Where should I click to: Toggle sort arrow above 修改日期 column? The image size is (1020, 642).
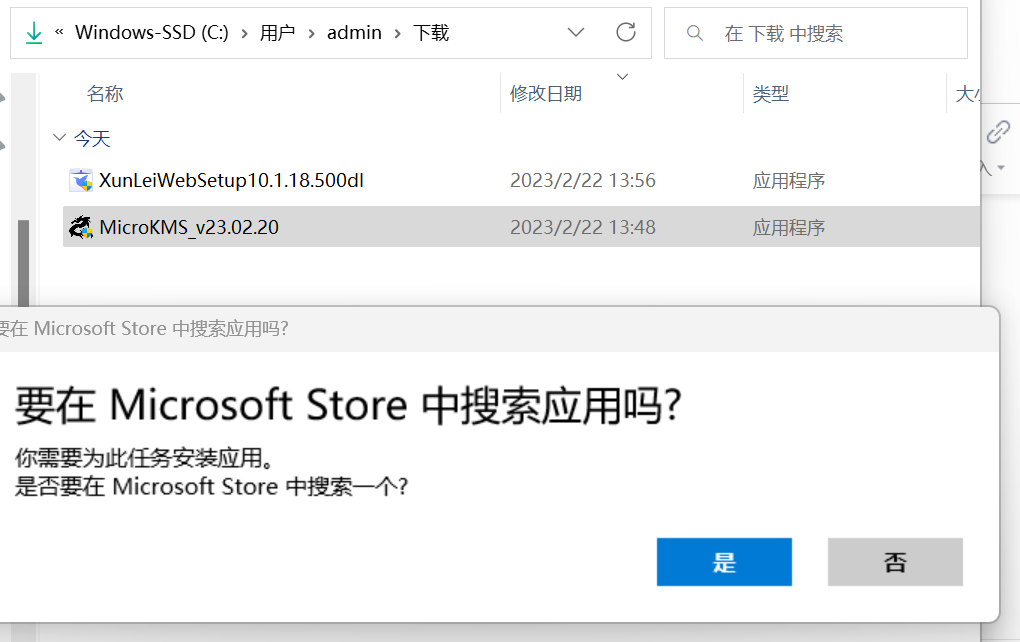tap(623, 77)
